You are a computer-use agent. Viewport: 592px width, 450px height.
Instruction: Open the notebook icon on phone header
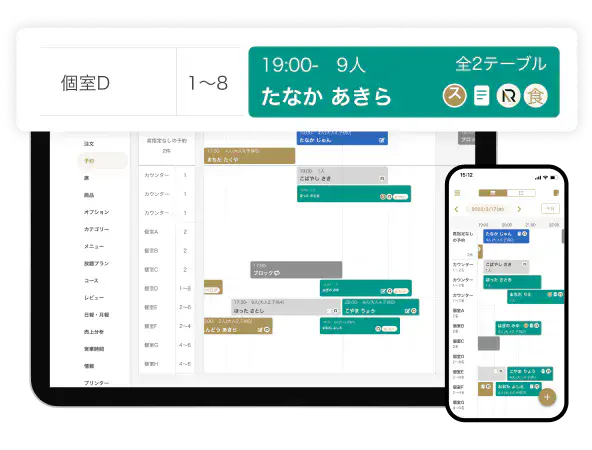(556, 193)
